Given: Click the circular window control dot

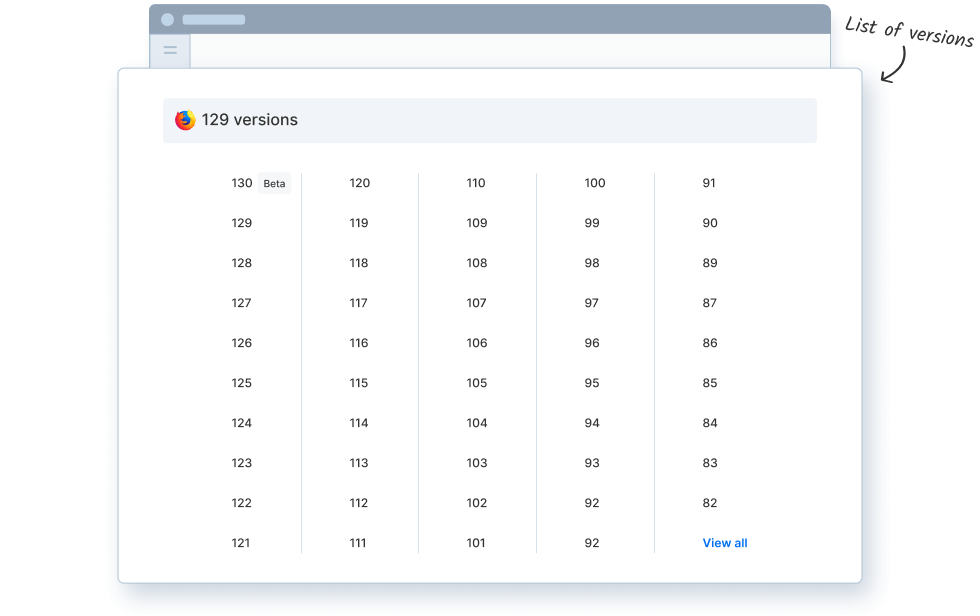Looking at the screenshot, I should coord(166,18).
